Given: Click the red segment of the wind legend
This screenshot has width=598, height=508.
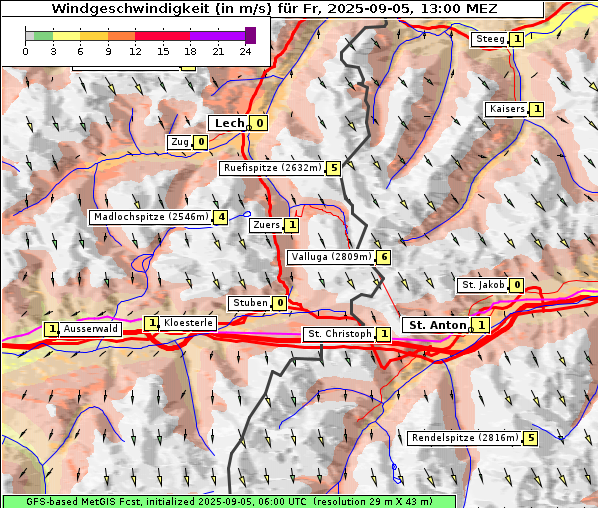Looking at the screenshot, I should [162, 36].
